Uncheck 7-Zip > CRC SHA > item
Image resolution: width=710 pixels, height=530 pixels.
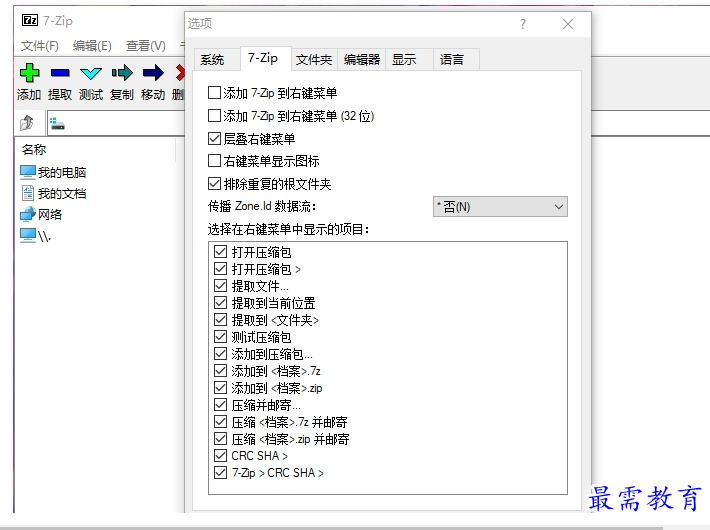[x=221, y=472]
